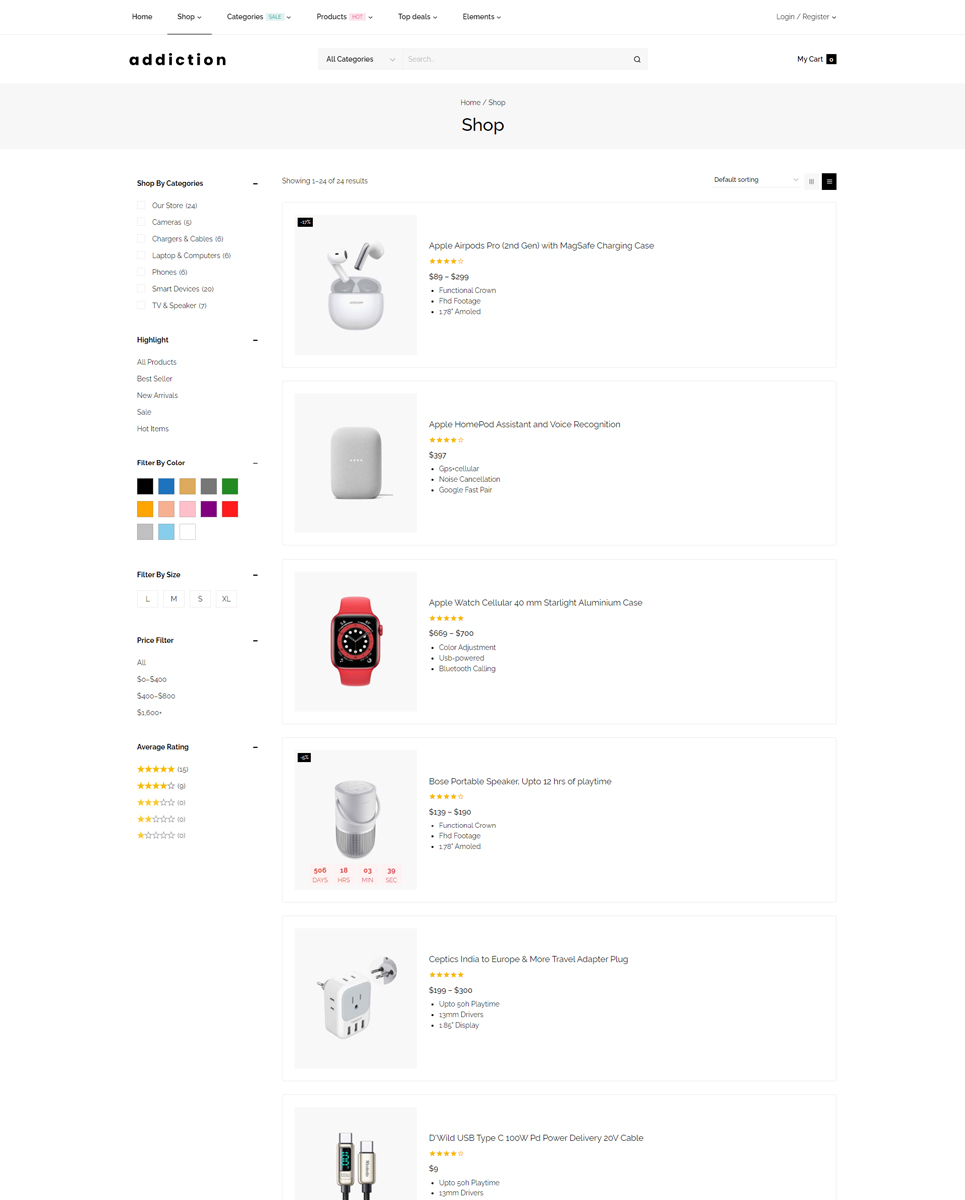
Task: Click the addiction site logo
Action: pos(178,60)
